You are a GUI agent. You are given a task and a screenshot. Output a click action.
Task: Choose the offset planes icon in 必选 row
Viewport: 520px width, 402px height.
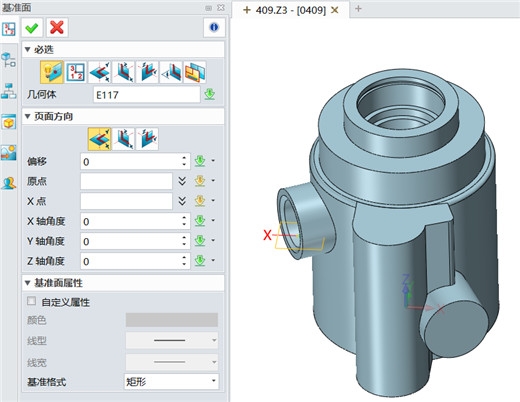point(195,72)
